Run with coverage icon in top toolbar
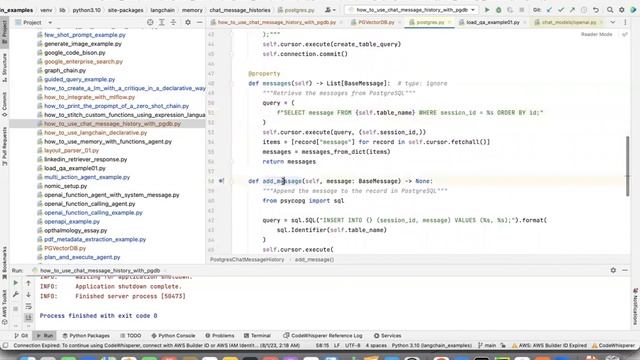The image size is (640, 360). [x=510, y=10]
